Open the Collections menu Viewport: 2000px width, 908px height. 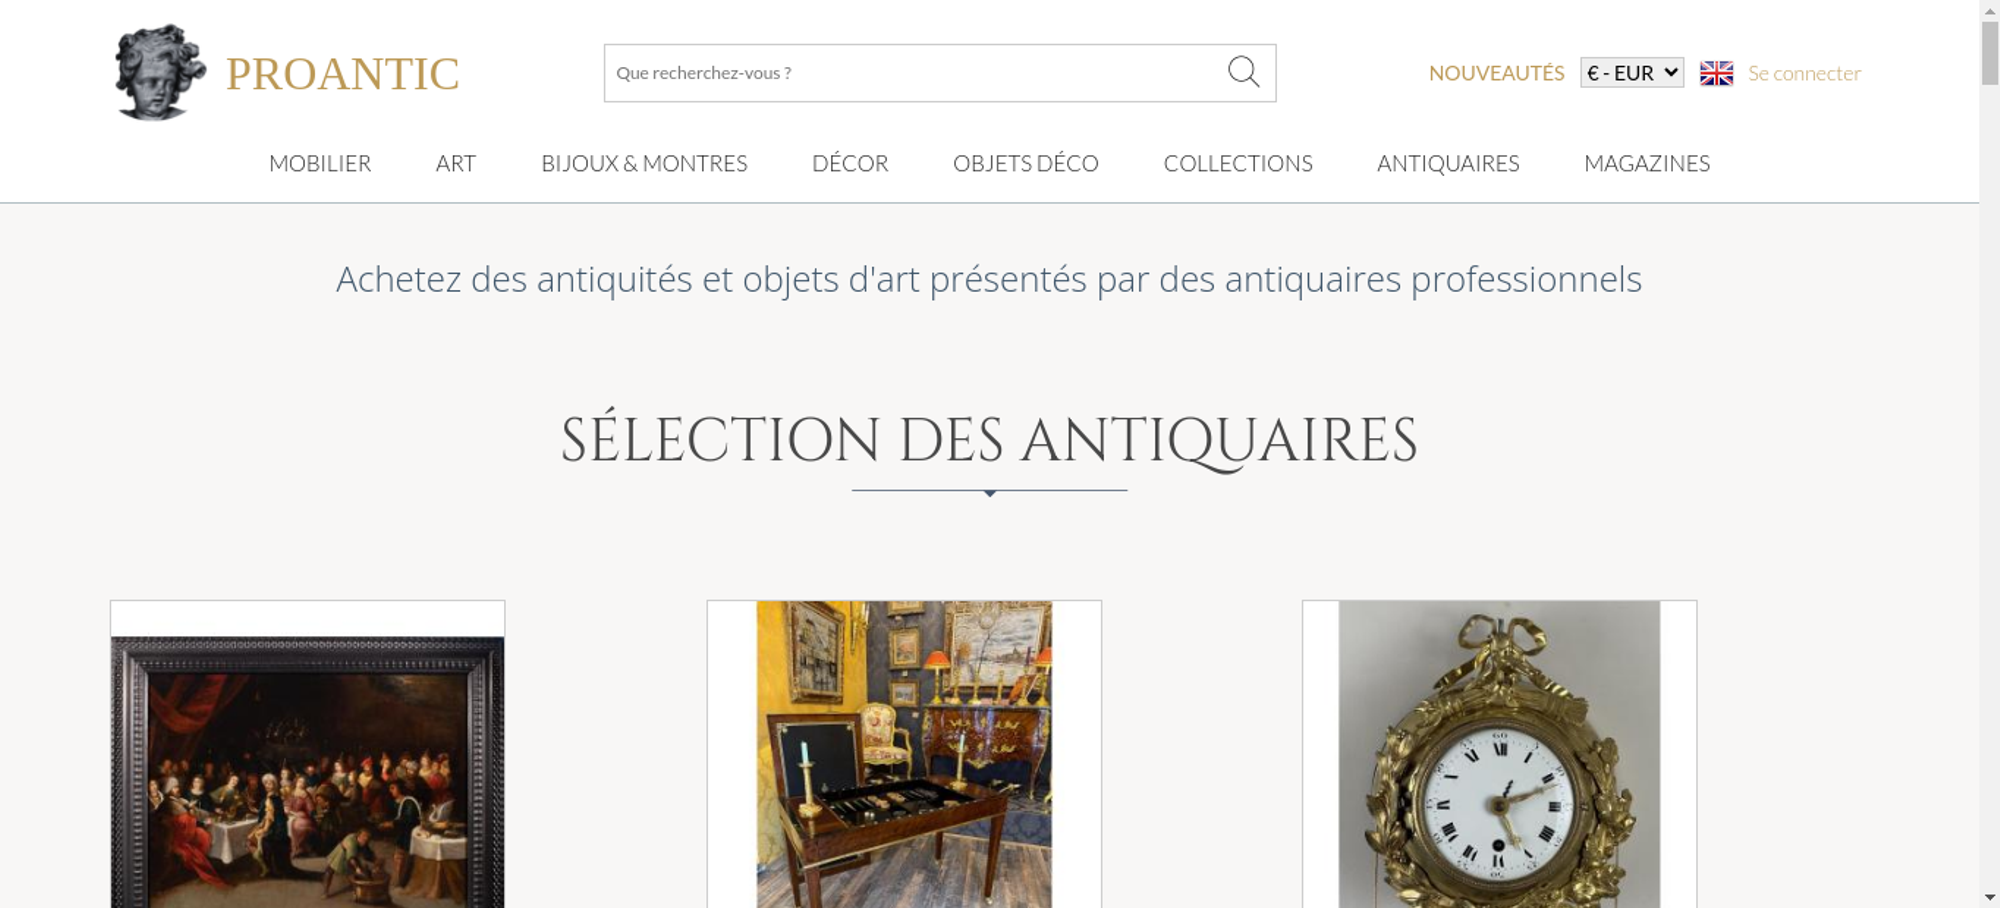pos(1238,163)
